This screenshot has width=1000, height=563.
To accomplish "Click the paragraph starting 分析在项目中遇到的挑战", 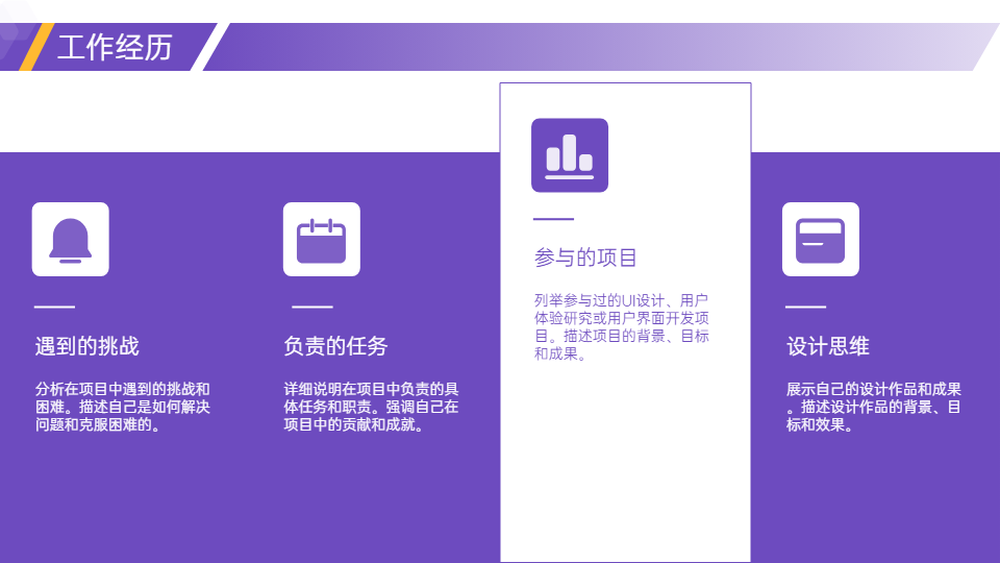I will 122,407.
